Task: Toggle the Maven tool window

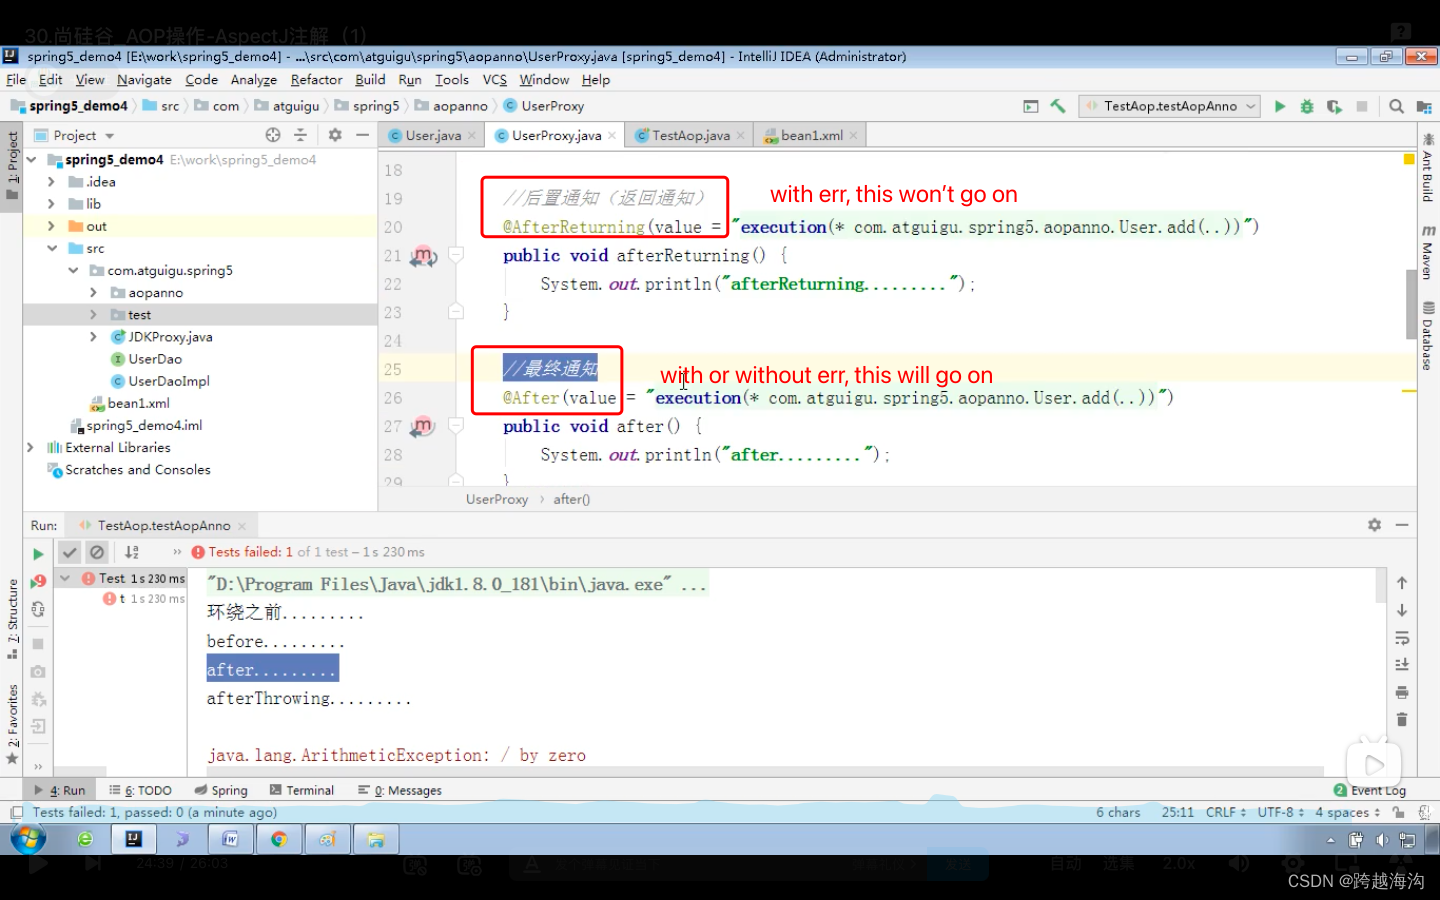Action: click(x=1428, y=252)
